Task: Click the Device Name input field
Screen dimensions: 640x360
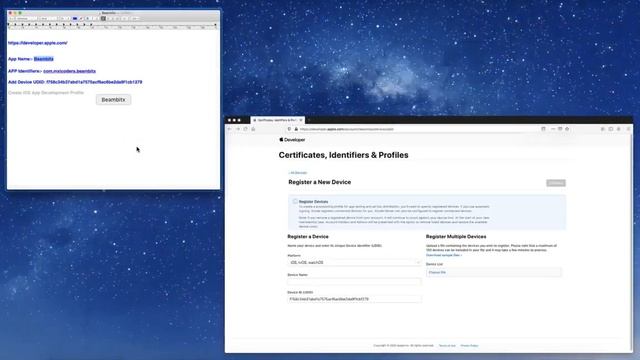Action: pos(354,282)
